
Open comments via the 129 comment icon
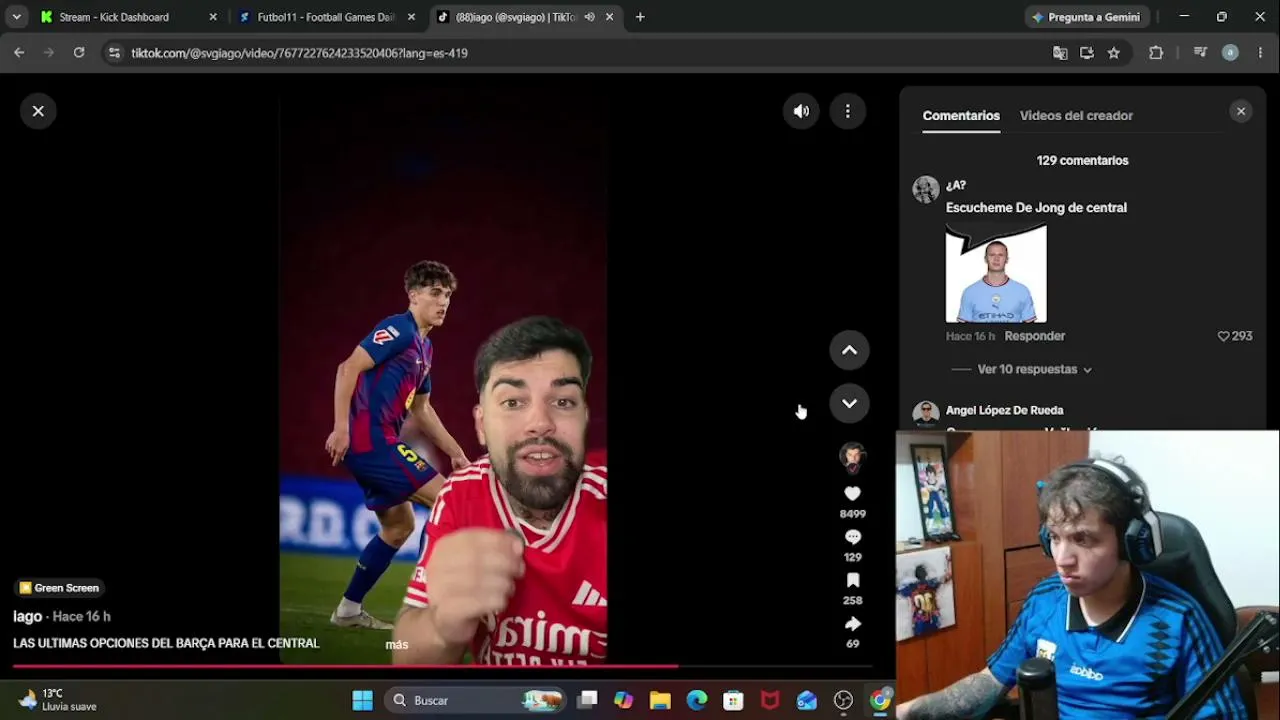852,537
